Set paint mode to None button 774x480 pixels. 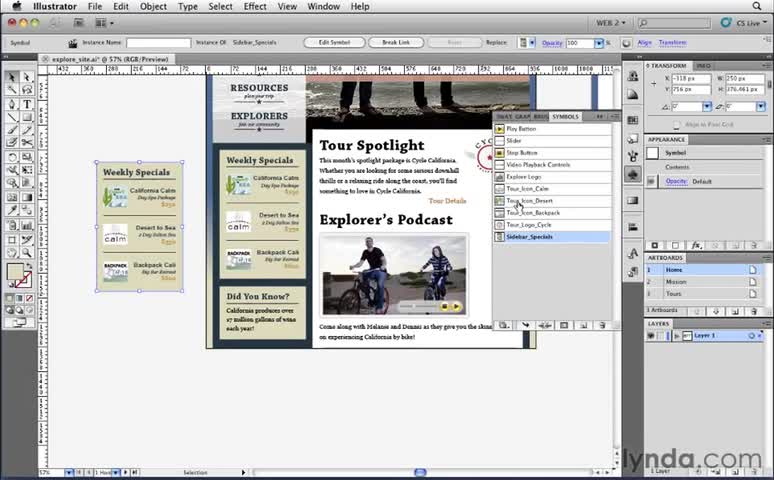pos(29,298)
